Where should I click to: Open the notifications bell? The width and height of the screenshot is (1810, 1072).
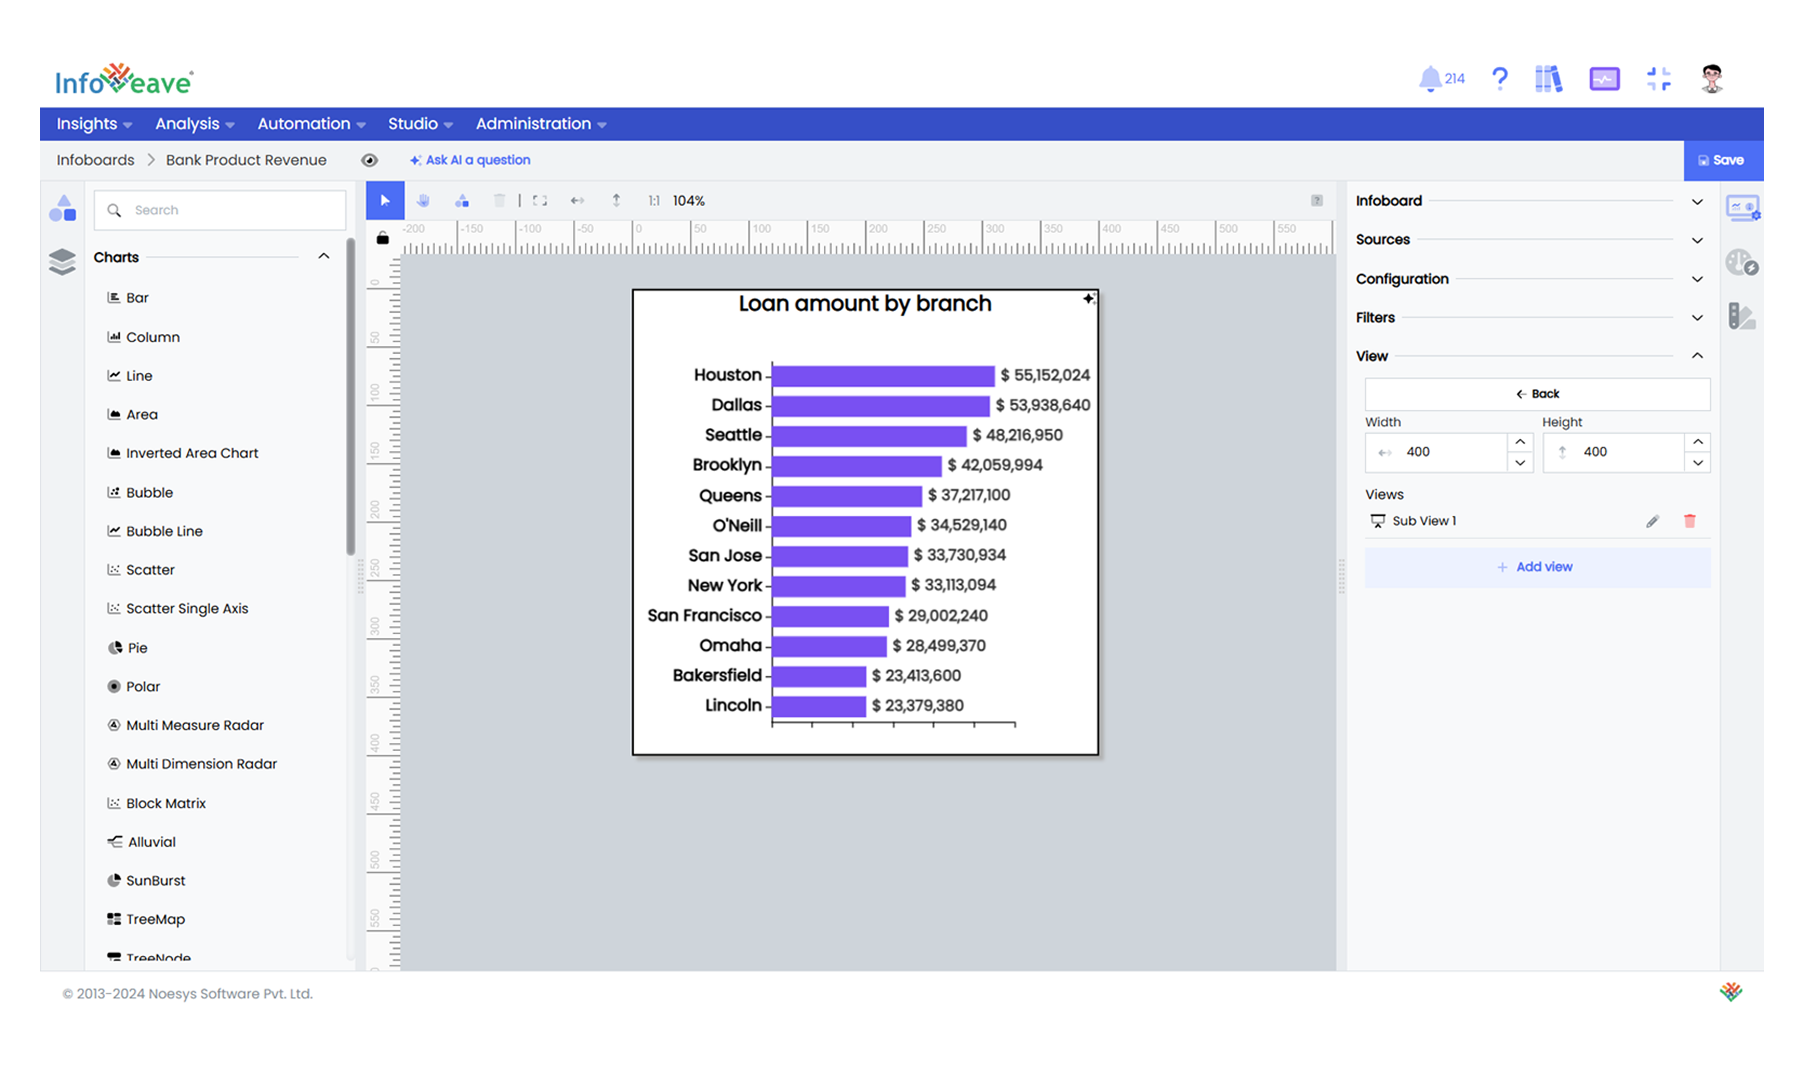[1430, 79]
